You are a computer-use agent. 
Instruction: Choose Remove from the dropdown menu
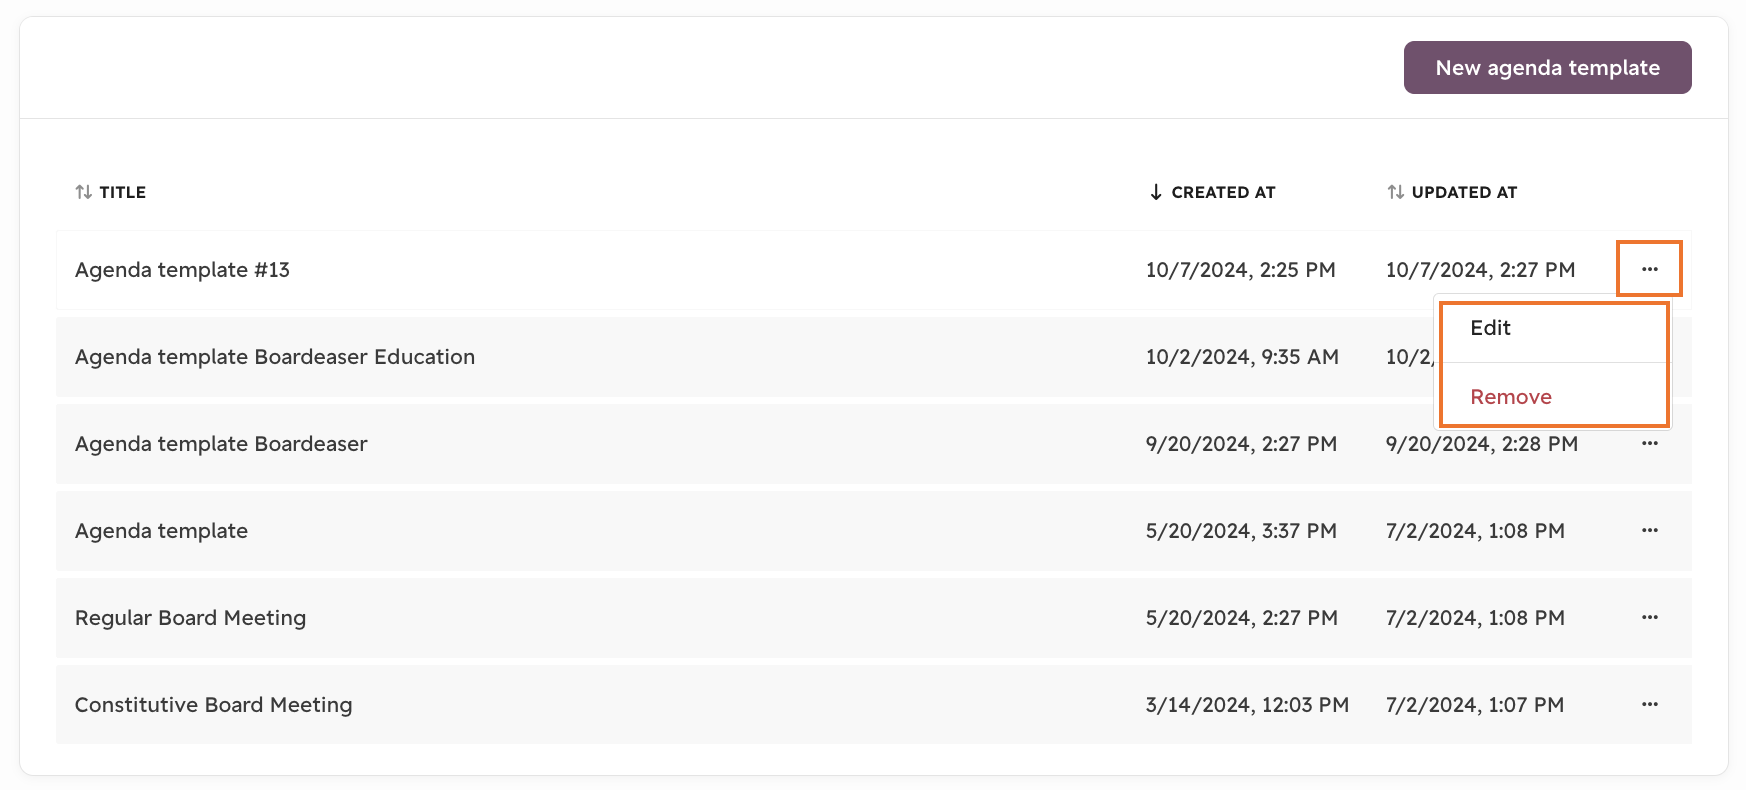click(1510, 397)
